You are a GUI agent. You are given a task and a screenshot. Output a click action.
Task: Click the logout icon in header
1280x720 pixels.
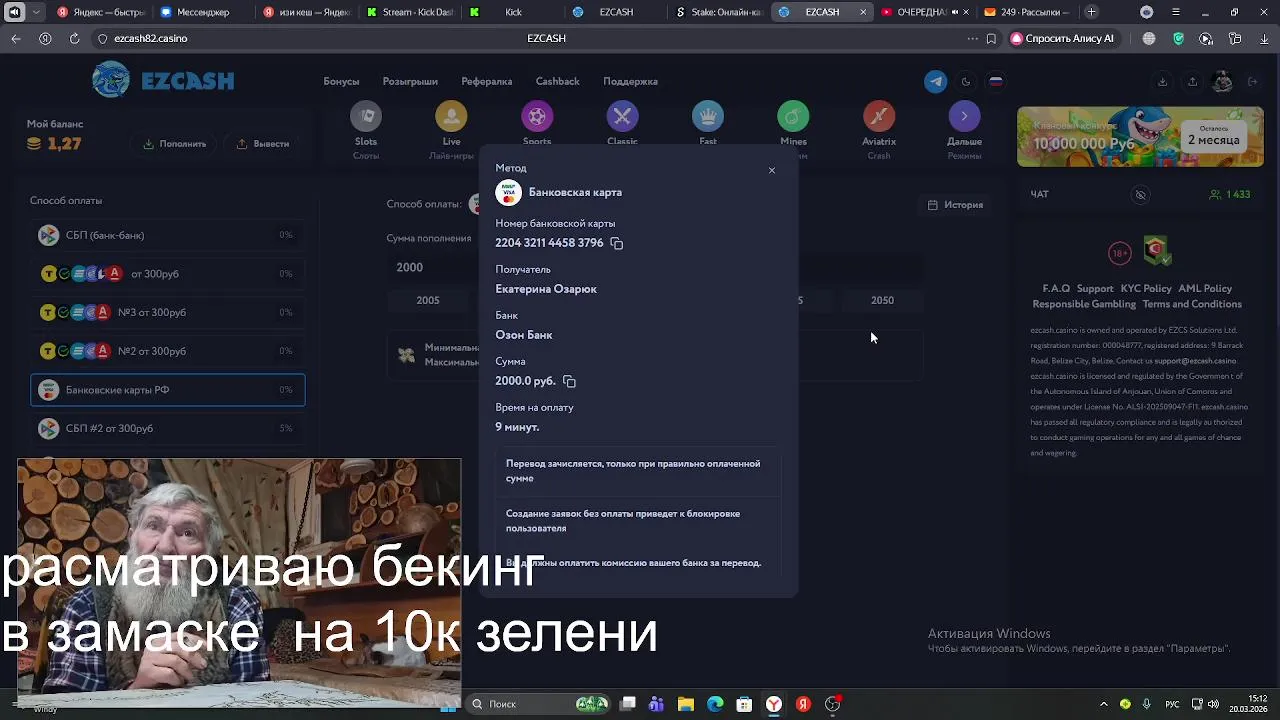click(1252, 82)
